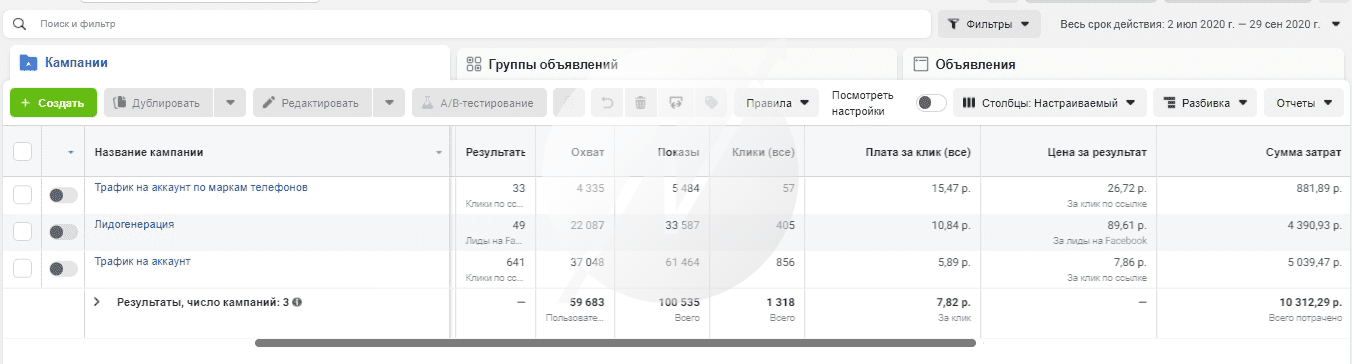Click the green Создать button
The width and height of the screenshot is (1352, 364).
(x=53, y=102)
